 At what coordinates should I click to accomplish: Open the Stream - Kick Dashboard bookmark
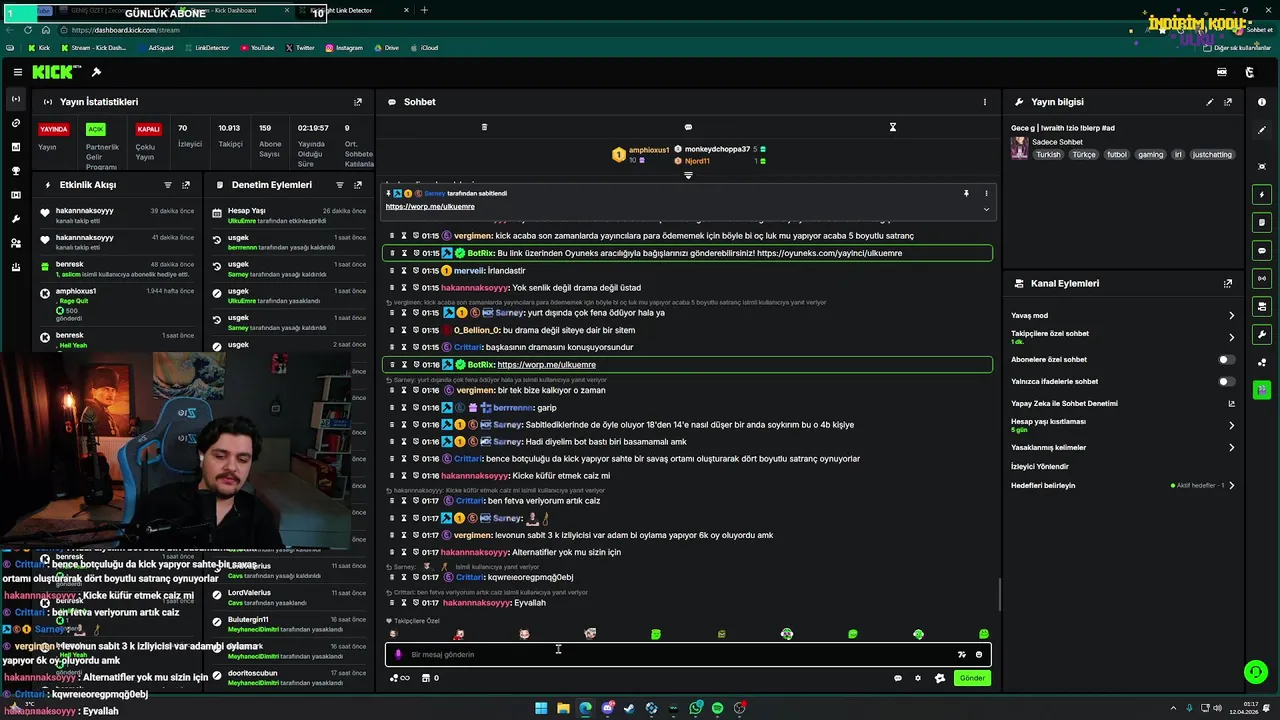point(94,48)
